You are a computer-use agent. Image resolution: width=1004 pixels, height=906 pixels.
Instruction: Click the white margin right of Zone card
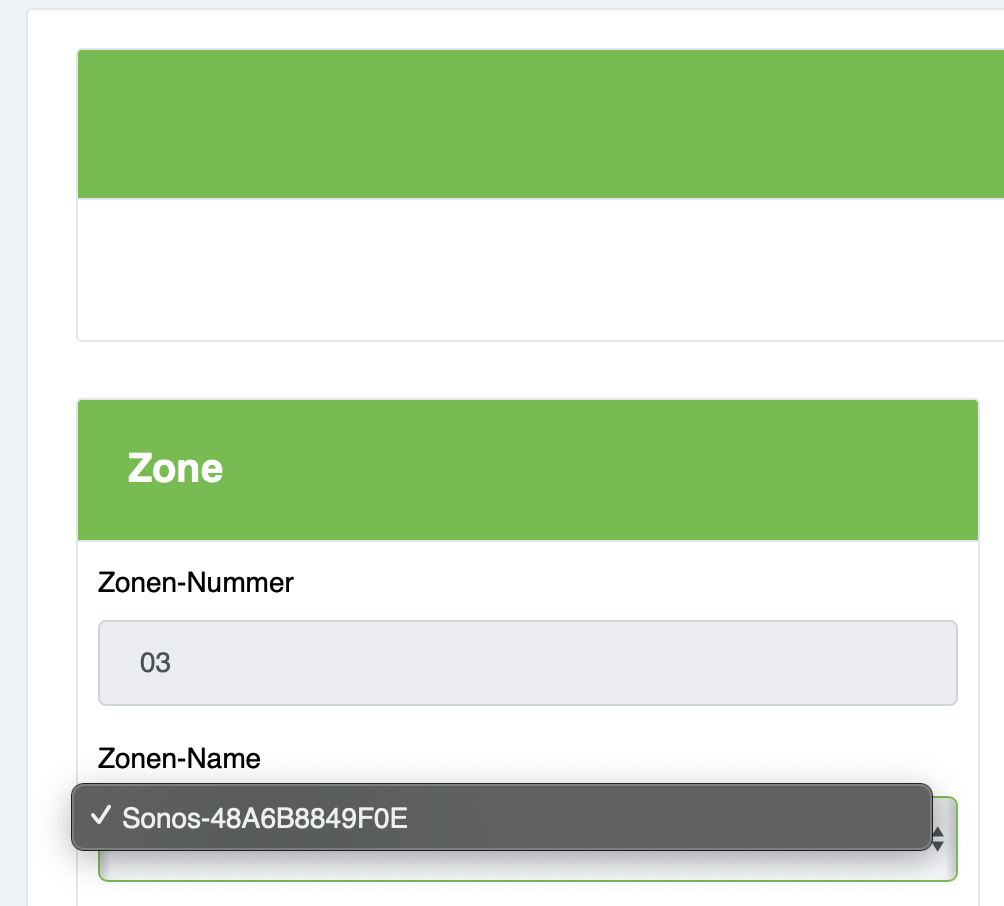pyautogui.click(x=991, y=600)
